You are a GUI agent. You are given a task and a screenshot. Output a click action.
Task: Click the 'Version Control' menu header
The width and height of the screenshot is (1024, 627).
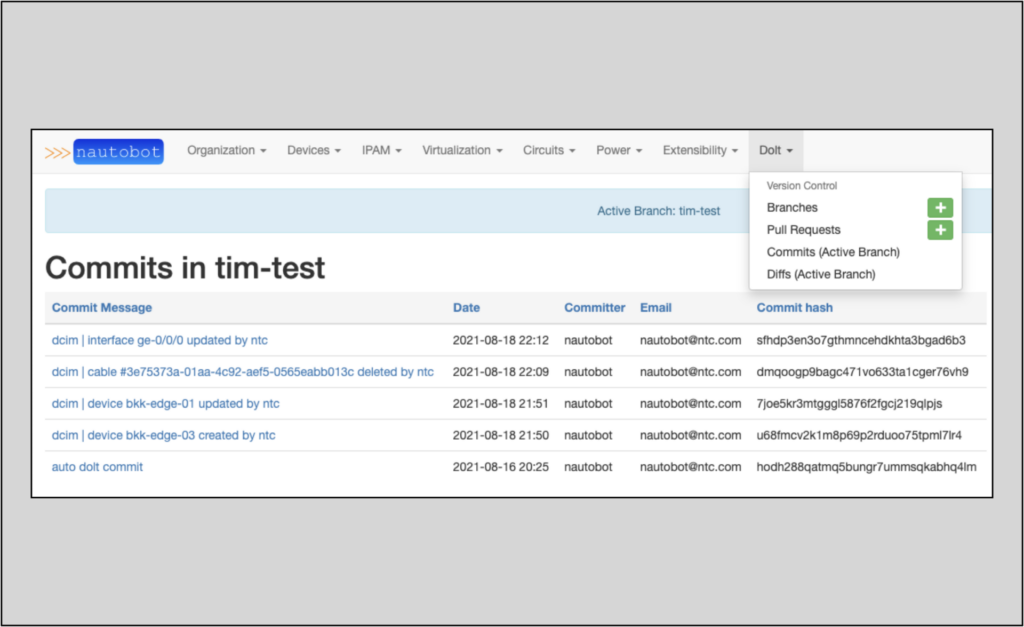pyautogui.click(x=802, y=185)
